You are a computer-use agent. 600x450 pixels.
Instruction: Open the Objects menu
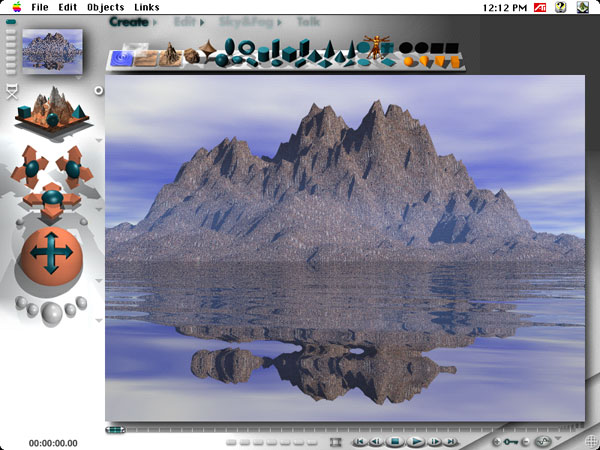pyautogui.click(x=106, y=7)
